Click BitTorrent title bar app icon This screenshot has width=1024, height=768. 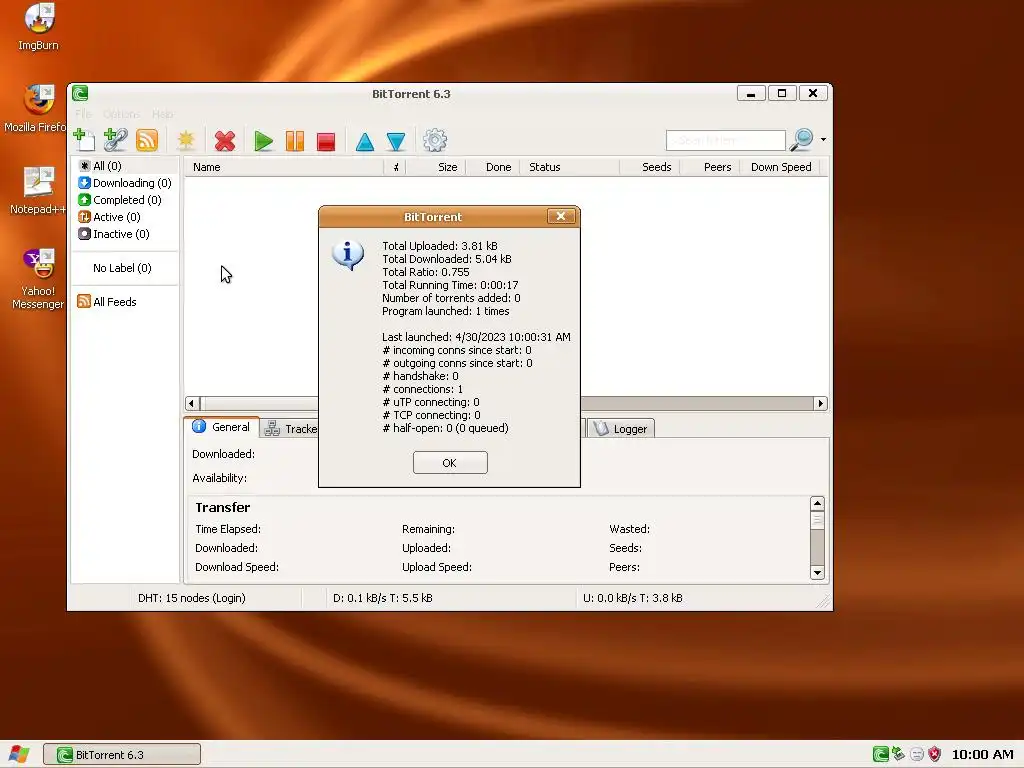pos(80,93)
